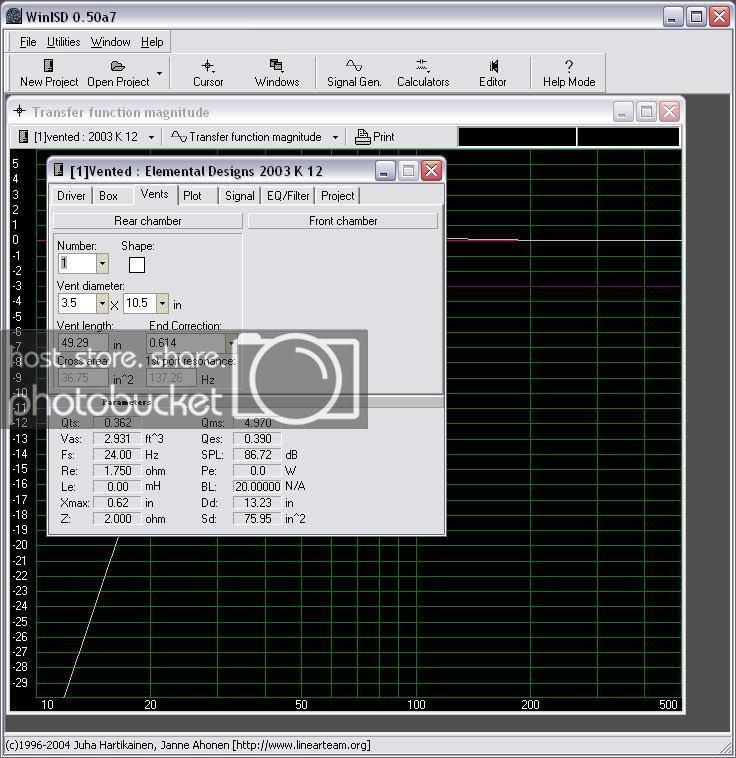Click the Fs value 24.00
736x758 pixels.
(117, 454)
